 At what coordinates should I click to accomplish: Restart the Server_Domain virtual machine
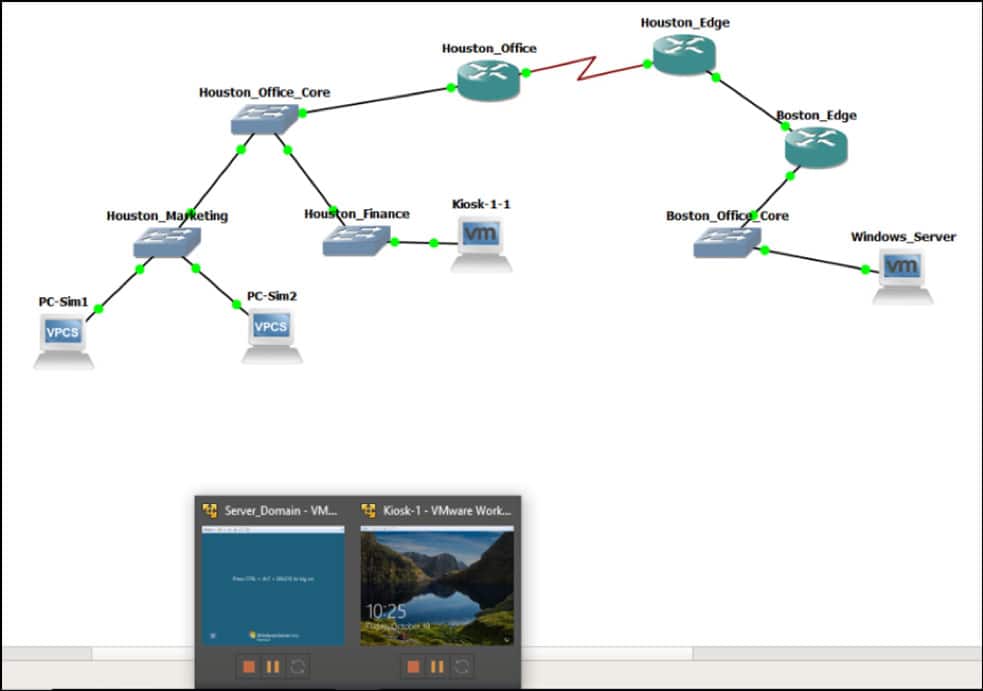click(x=298, y=667)
